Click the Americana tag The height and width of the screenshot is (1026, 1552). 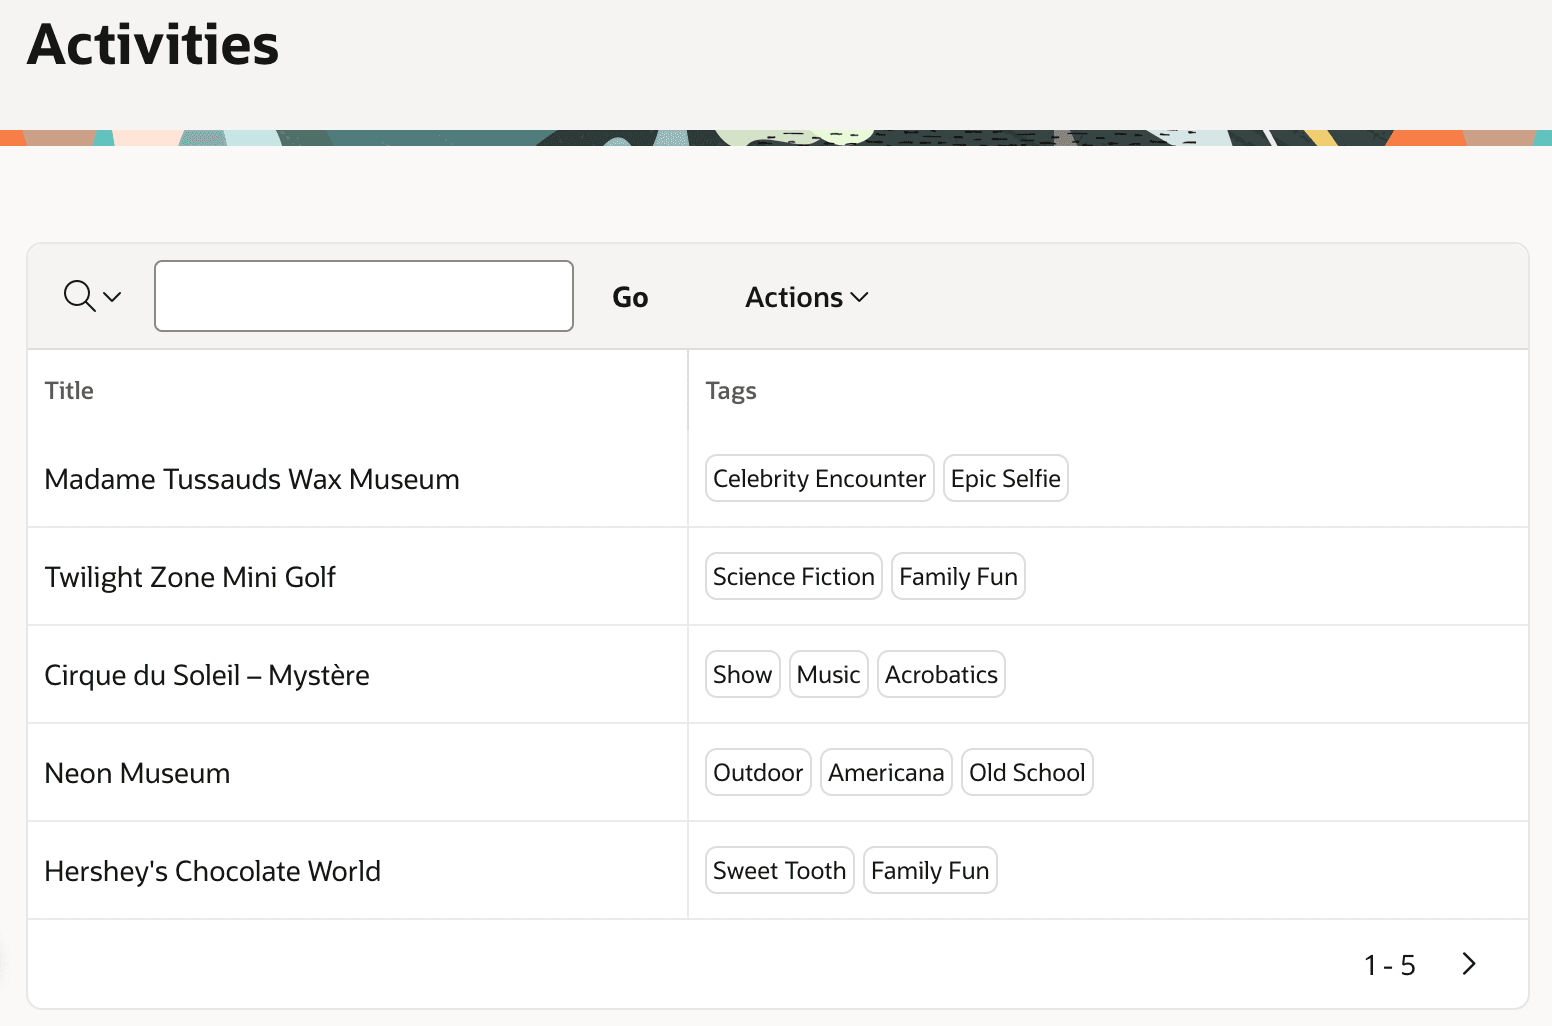click(x=886, y=772)
